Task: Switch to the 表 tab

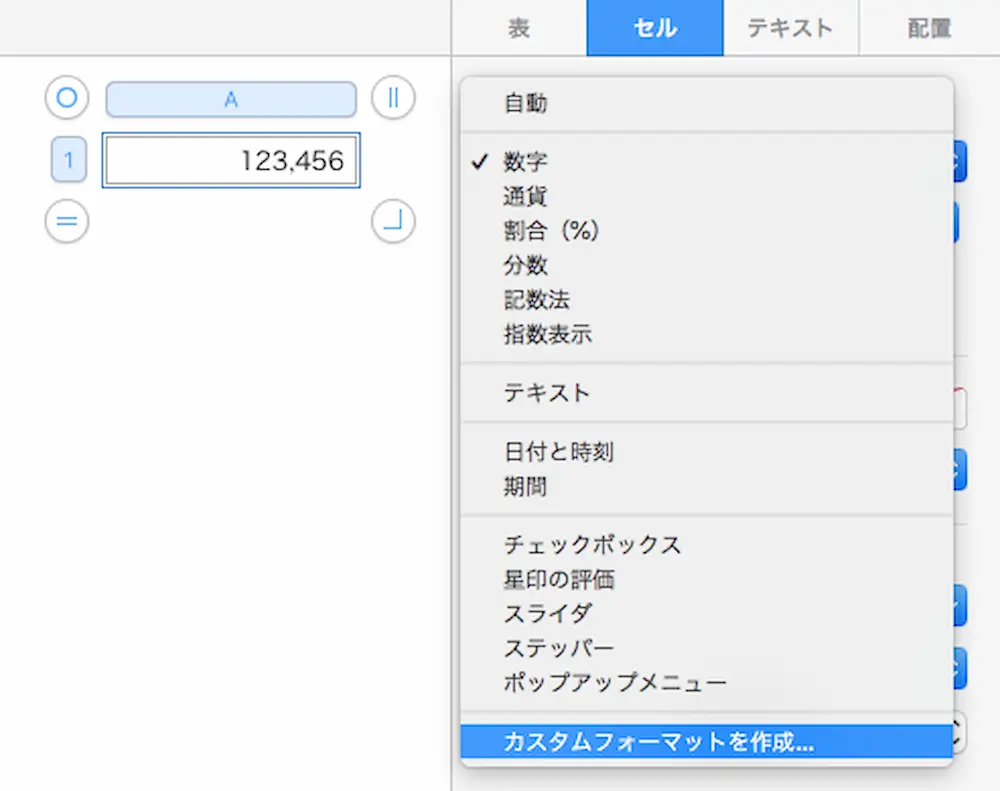Action: (519, 28)
